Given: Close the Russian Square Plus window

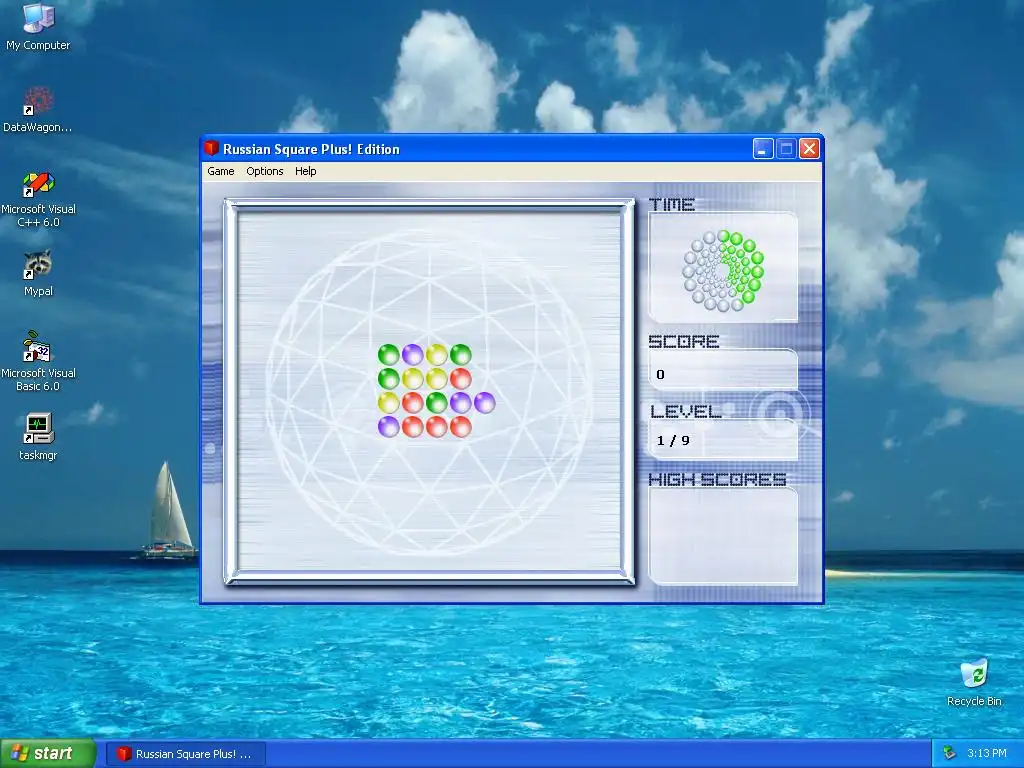Looking at the screenshot, I should click(810, 149).
